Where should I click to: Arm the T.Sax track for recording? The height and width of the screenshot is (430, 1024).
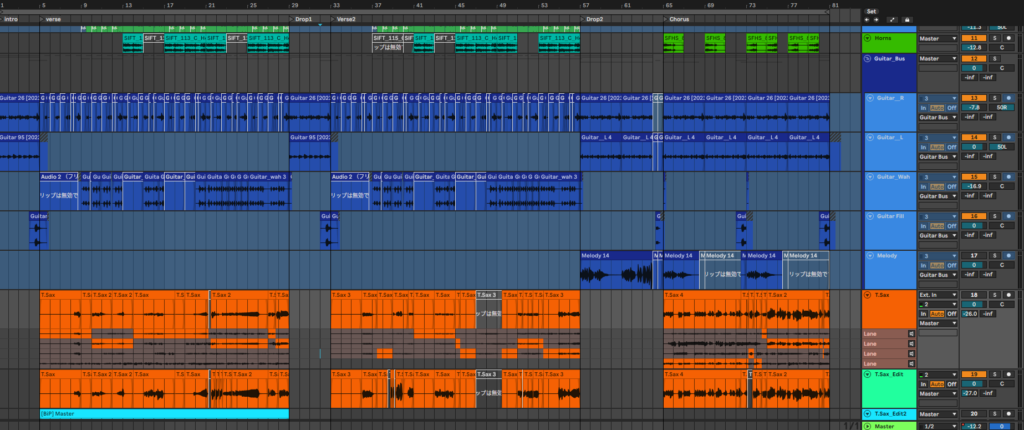pos(1009,296)
